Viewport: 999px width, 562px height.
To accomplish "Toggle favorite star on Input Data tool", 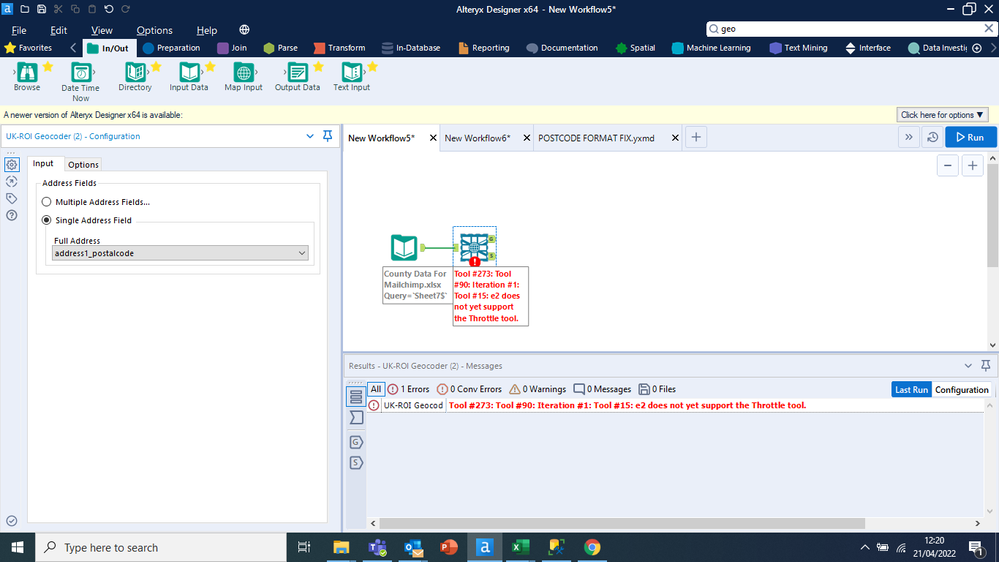I will tap(210, 66).
